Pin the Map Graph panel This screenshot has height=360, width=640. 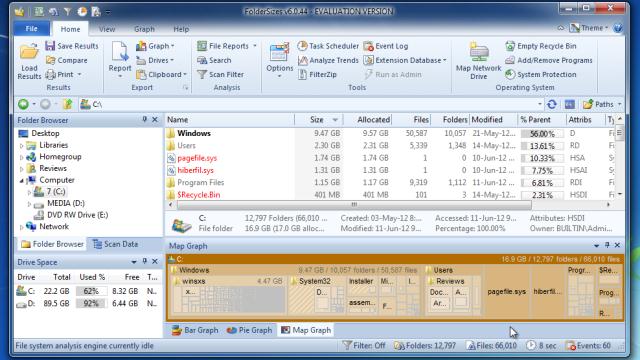(x=607, y=245)
